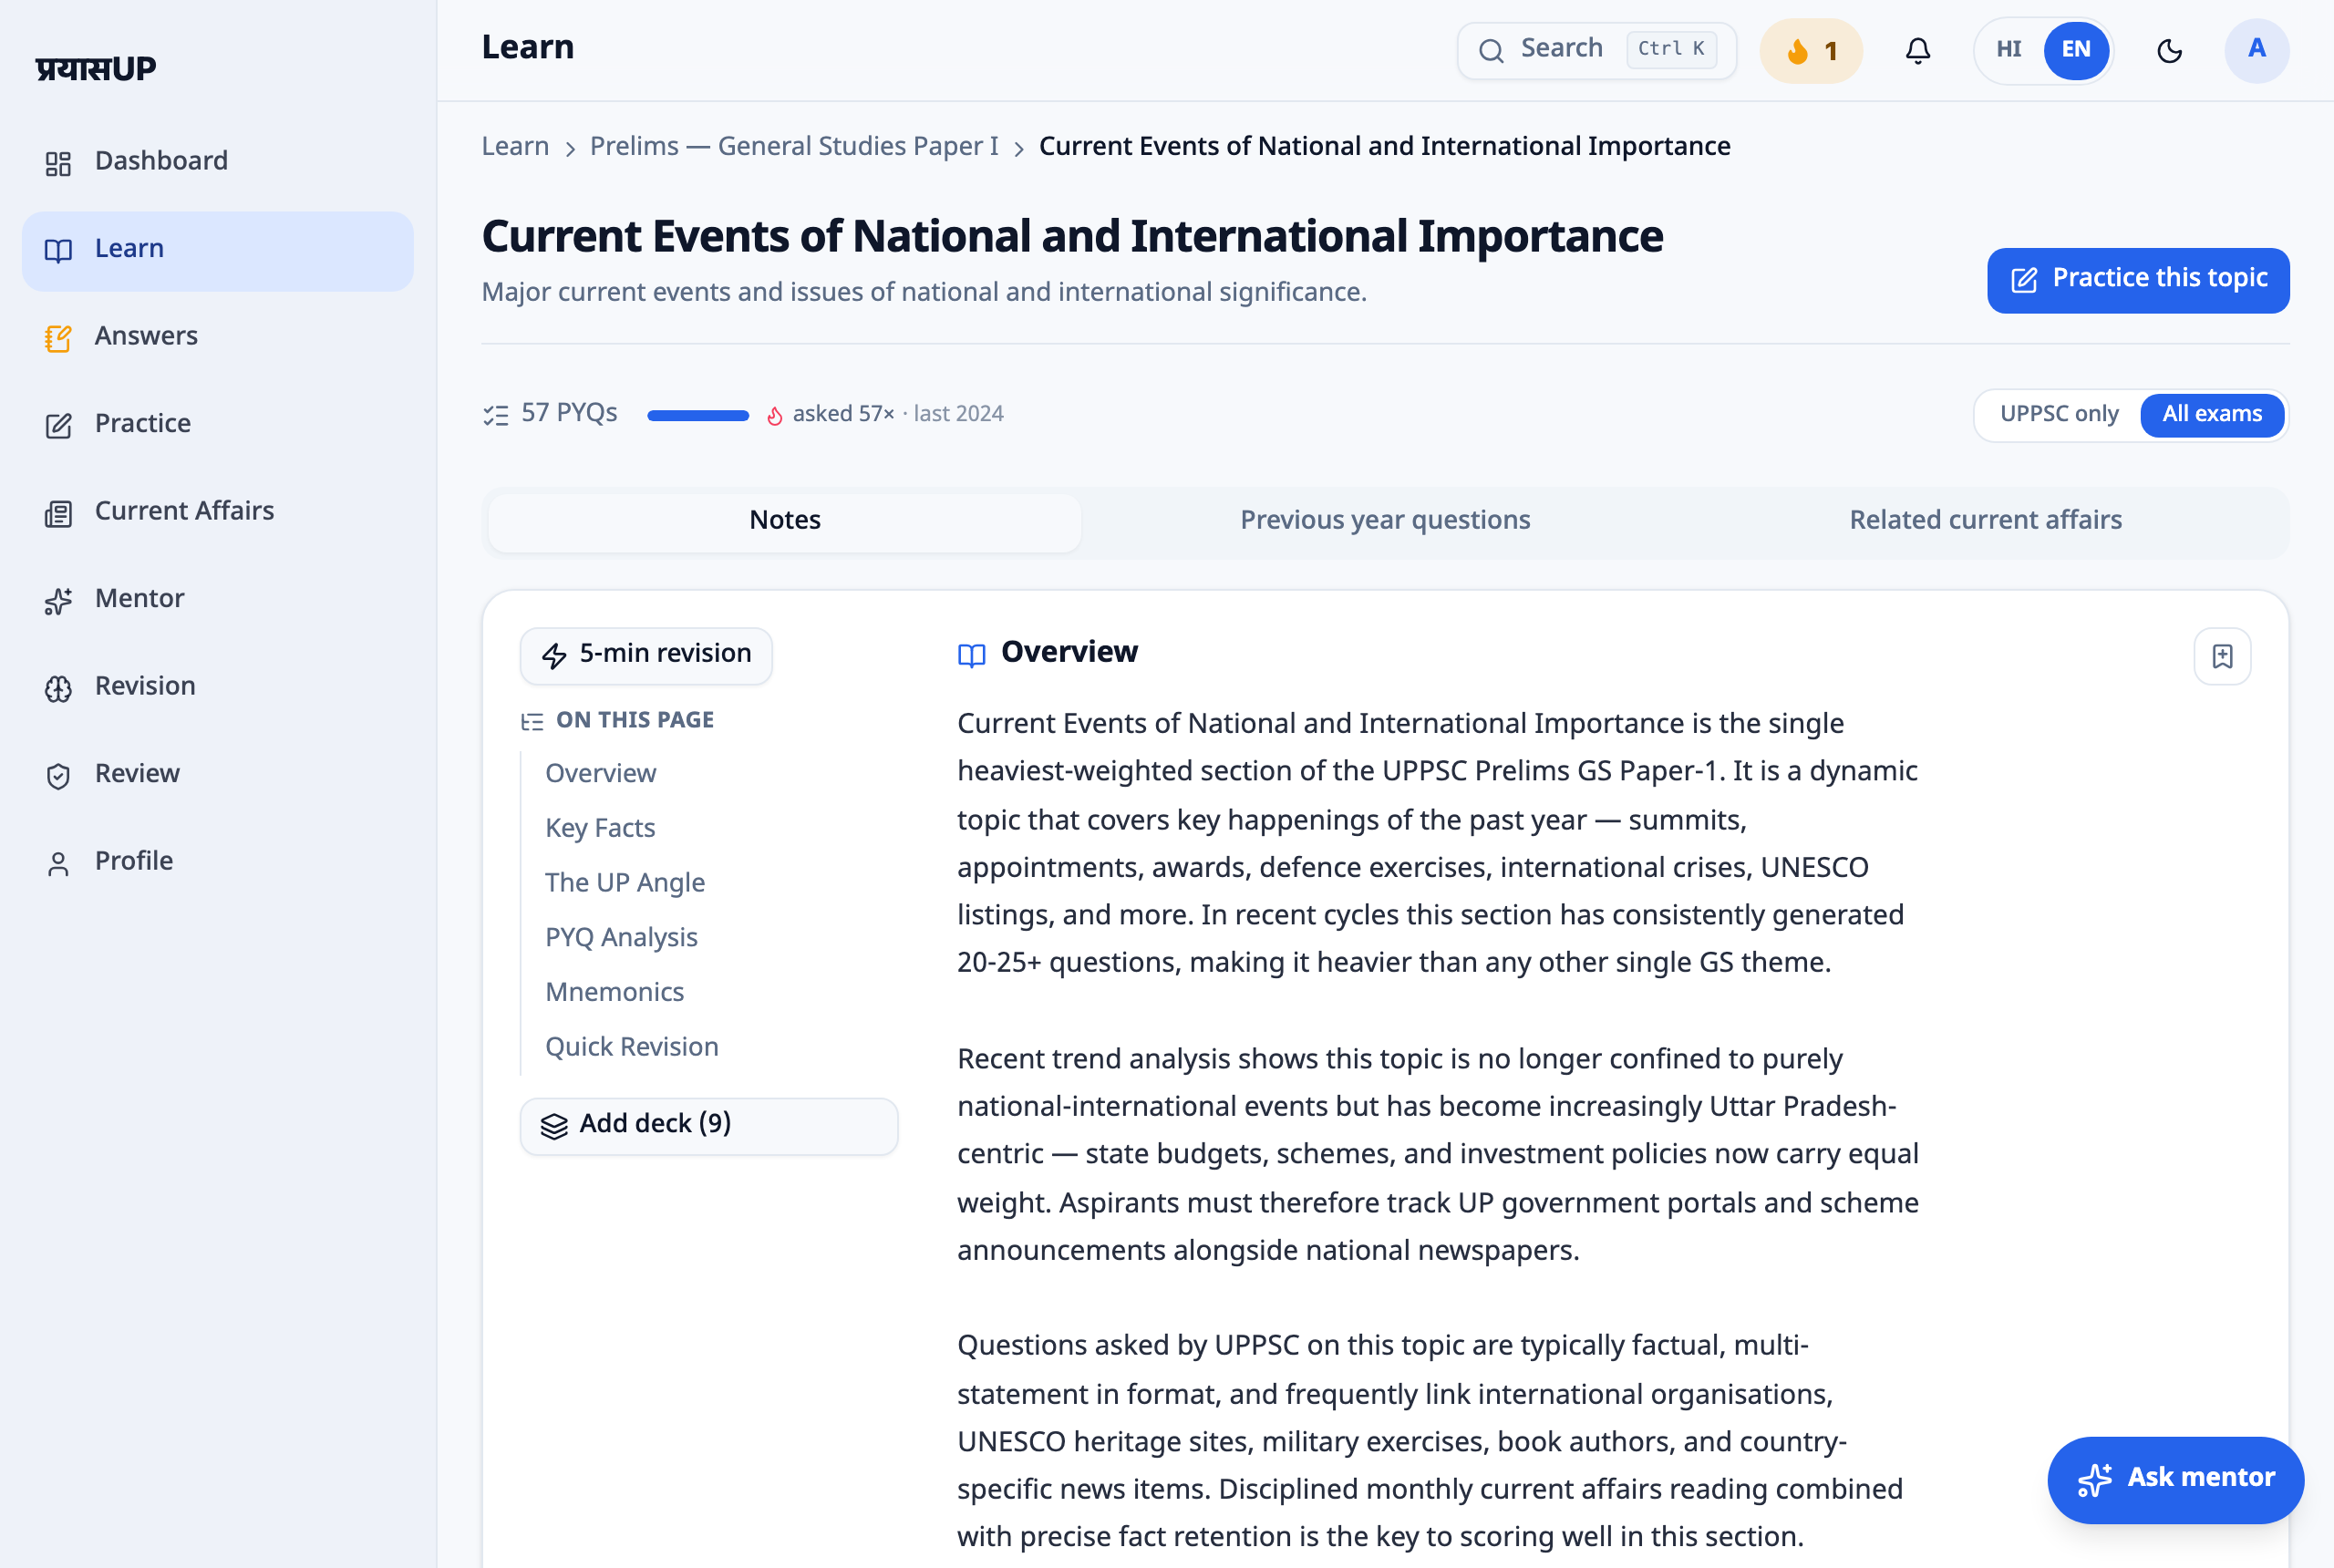The image size is (2334, 1568).
Task: Click the Practice this topic button
Action: point(2138,280)
